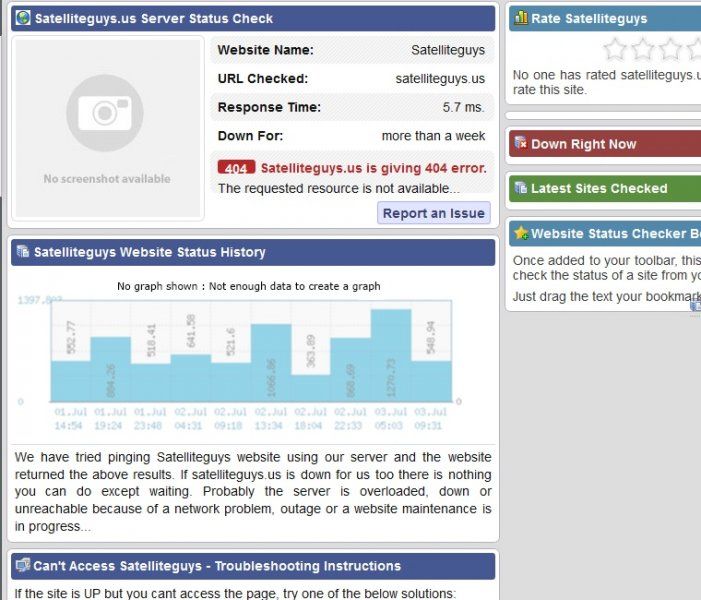The height and width of the screenshot is (600, 701).
Task: Click the globe icon beside Server Status Check
Action: click(23, 18)
